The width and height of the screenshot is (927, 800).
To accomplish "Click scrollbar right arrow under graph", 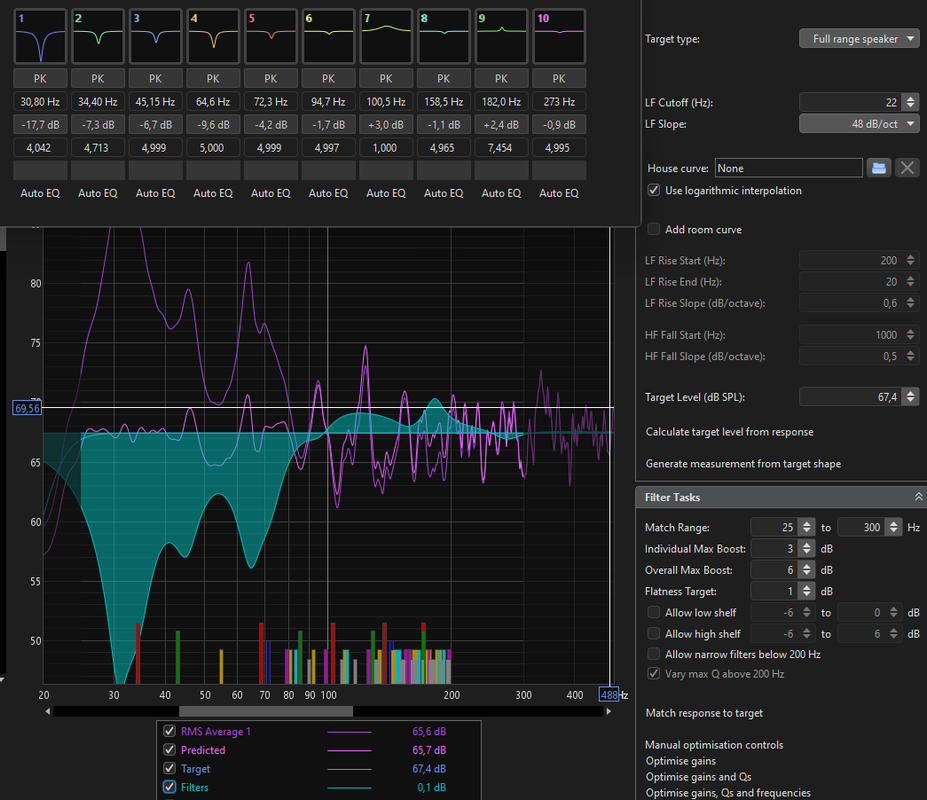I will pos(608,711).
